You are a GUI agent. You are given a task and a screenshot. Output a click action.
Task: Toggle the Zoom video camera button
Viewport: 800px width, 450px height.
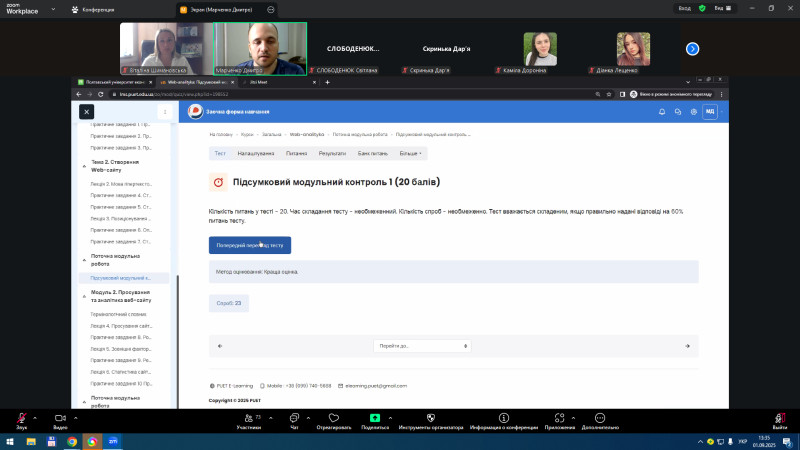tap(59, 417)
